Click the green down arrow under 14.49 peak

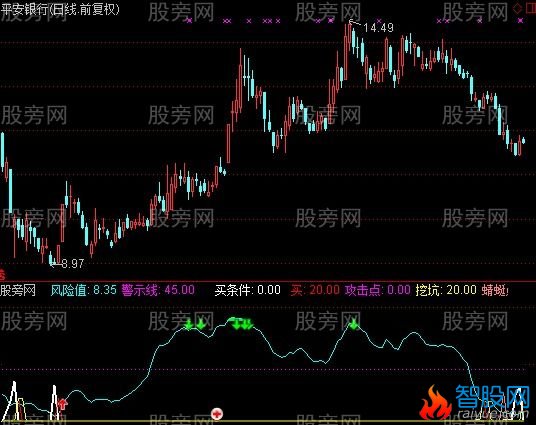[354, 324]
